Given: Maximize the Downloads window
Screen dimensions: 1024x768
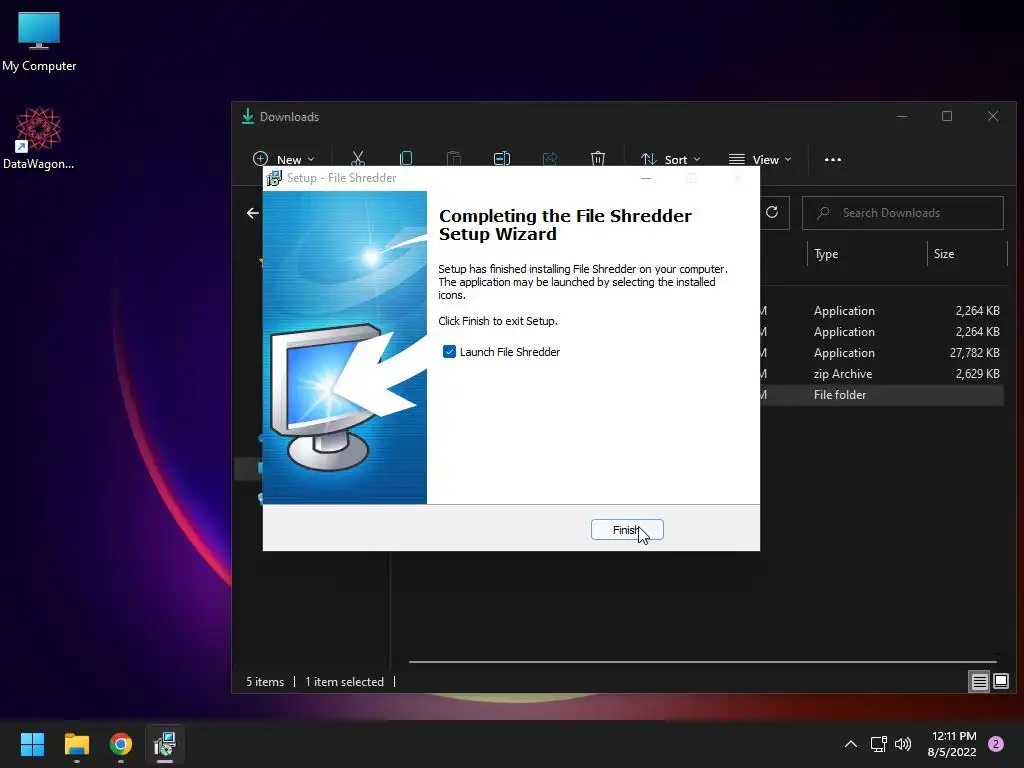Looking at the screenshot, I should (947, 116).
